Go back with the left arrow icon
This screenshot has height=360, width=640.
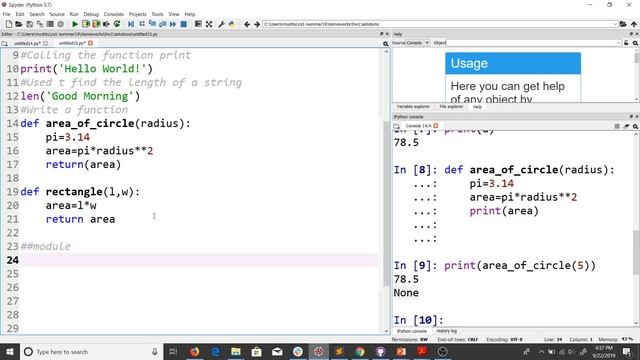coord(247,24)
